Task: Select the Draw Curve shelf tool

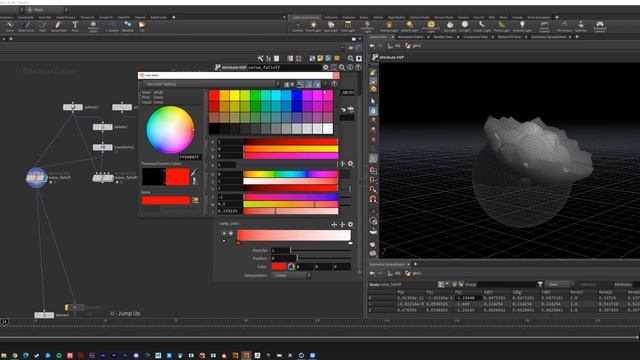Action: click(26, 27)
